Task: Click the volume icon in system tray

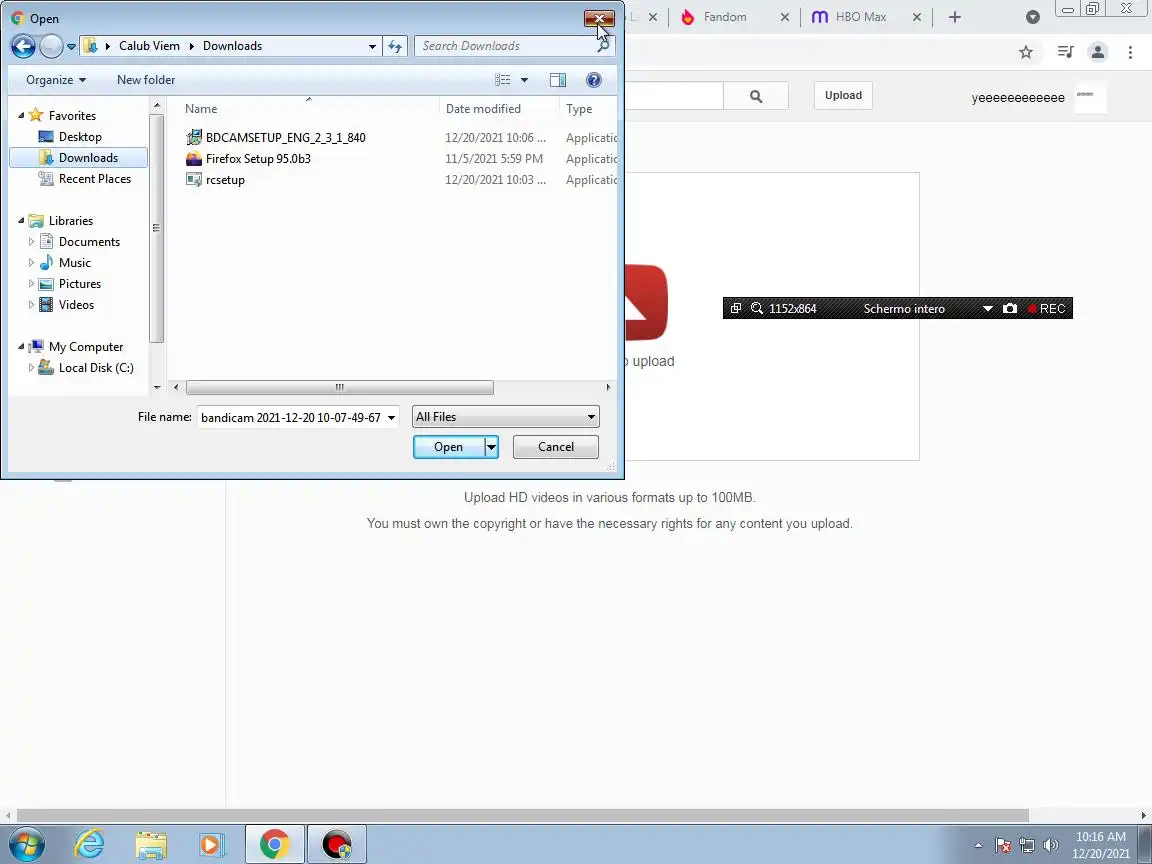Action: [1051, 845]
